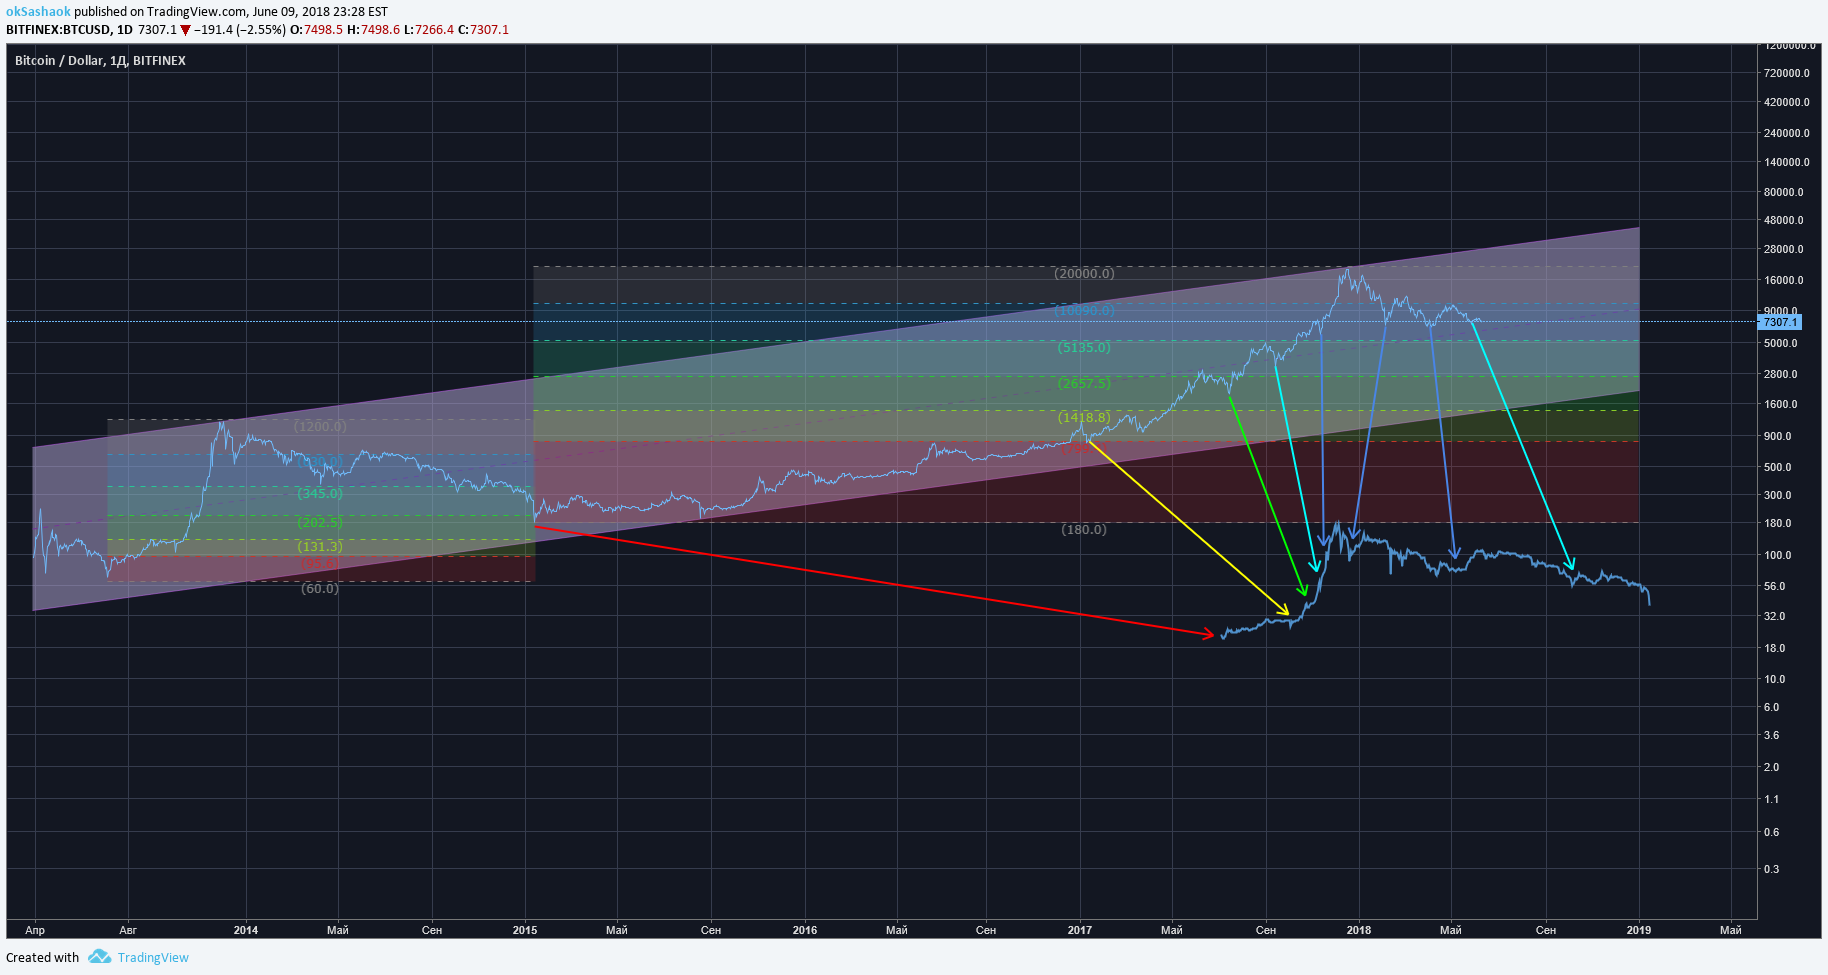
Task: Click the Авг label on time axis
Action: point(128,930)
